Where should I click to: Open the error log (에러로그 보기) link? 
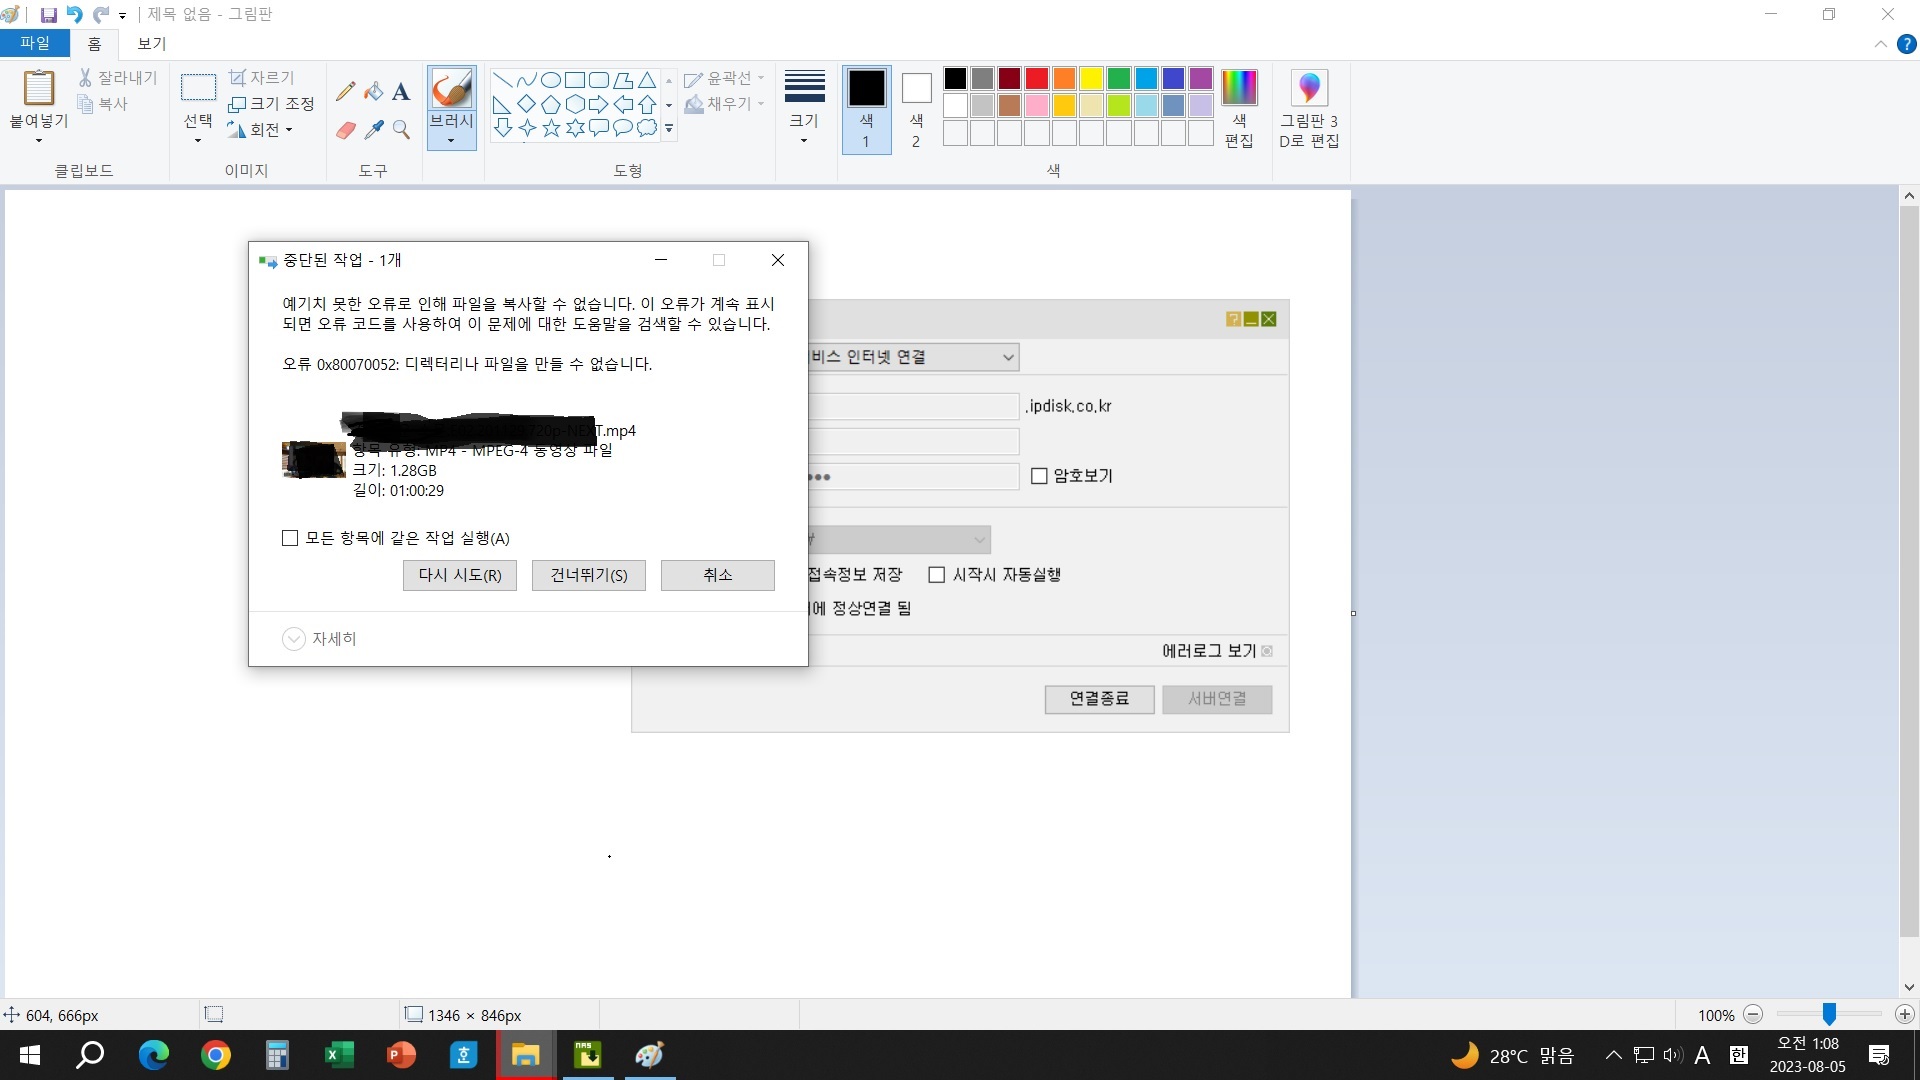click(x=1209, y=651)
